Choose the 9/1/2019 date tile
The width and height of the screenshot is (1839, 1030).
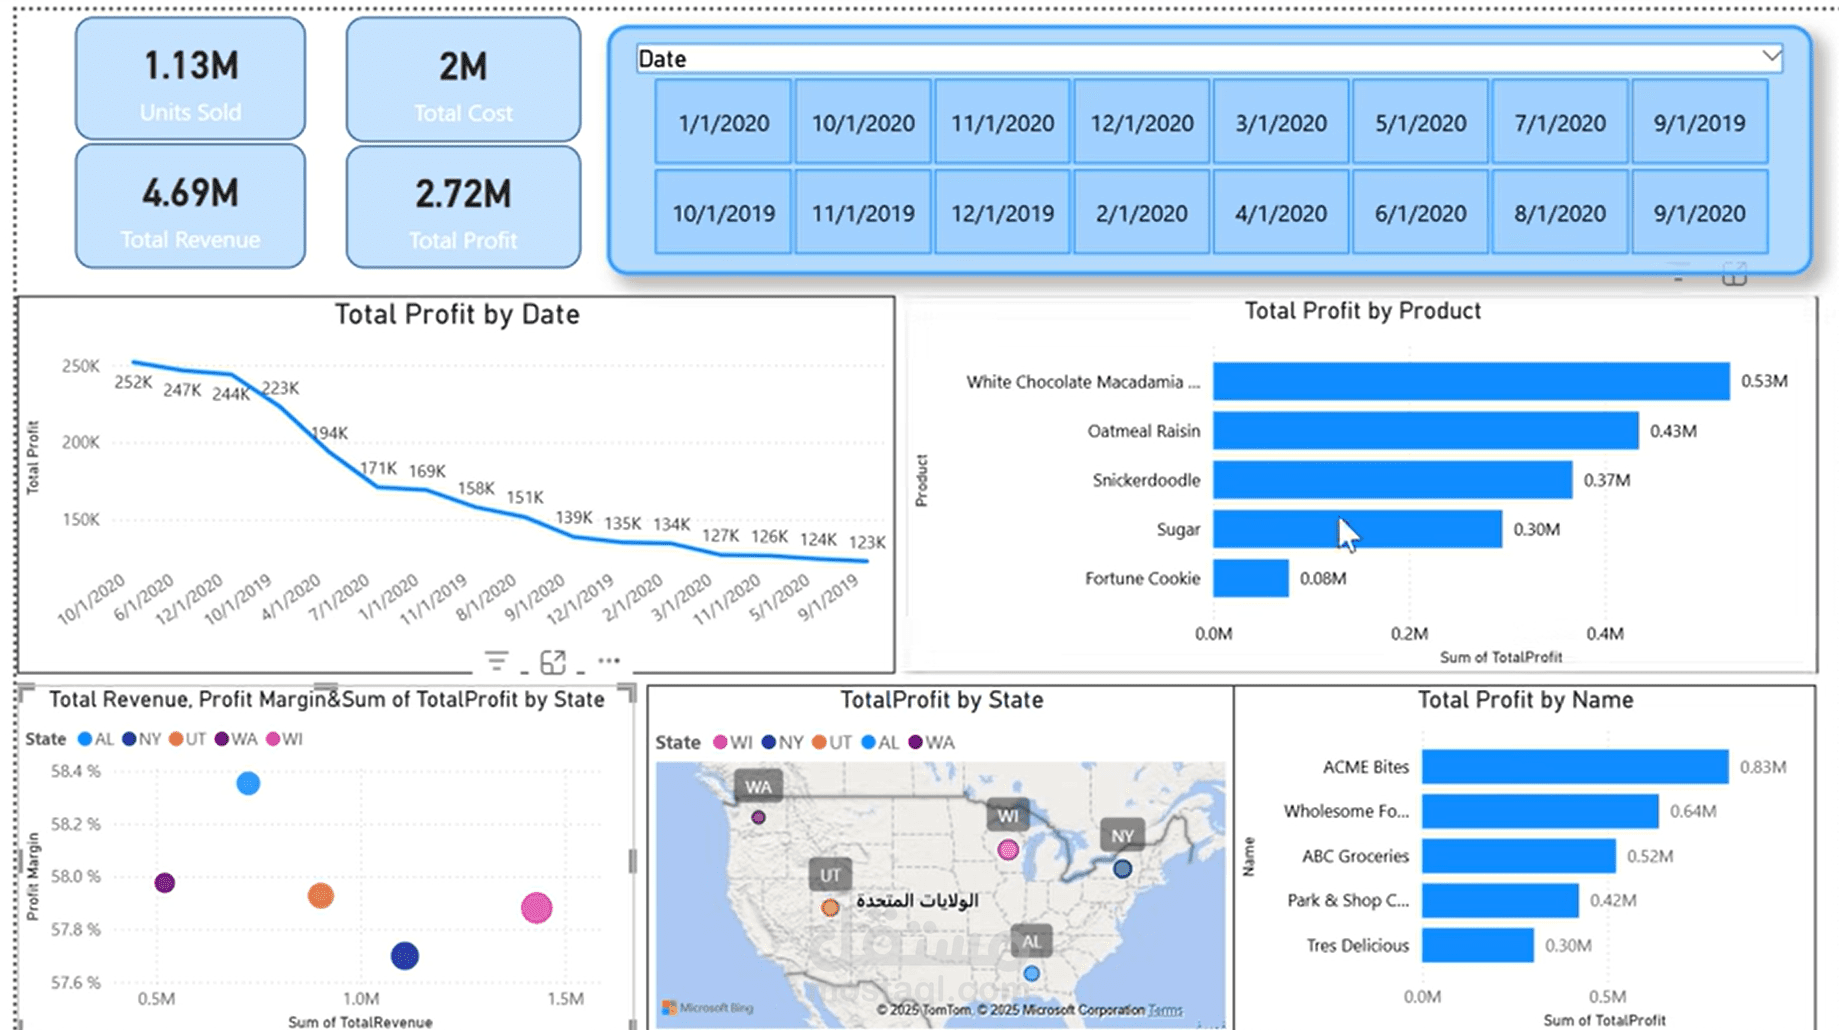pos(1700,122)
